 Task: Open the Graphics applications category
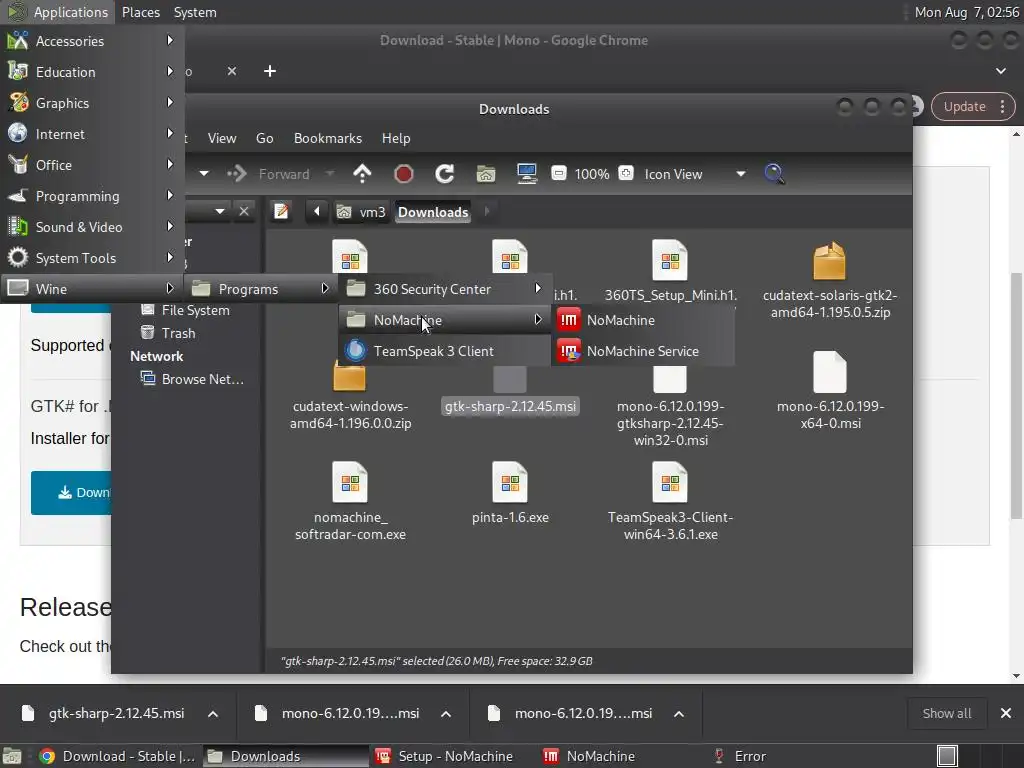(x=92, y=103)
